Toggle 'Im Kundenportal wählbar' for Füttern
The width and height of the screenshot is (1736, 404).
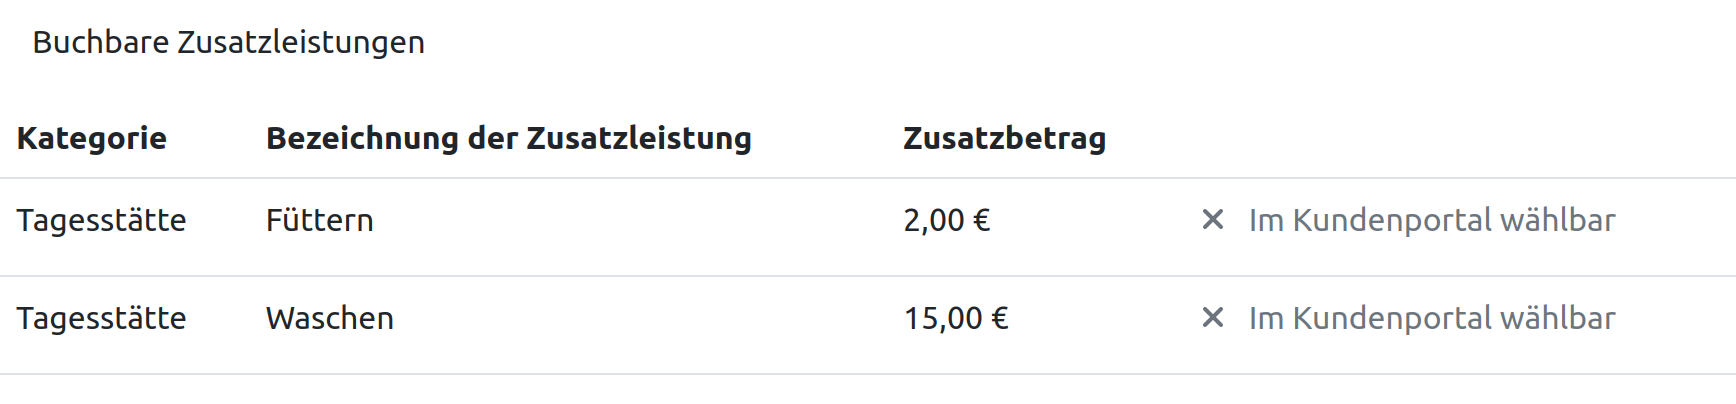click(x=1431, y=220)
